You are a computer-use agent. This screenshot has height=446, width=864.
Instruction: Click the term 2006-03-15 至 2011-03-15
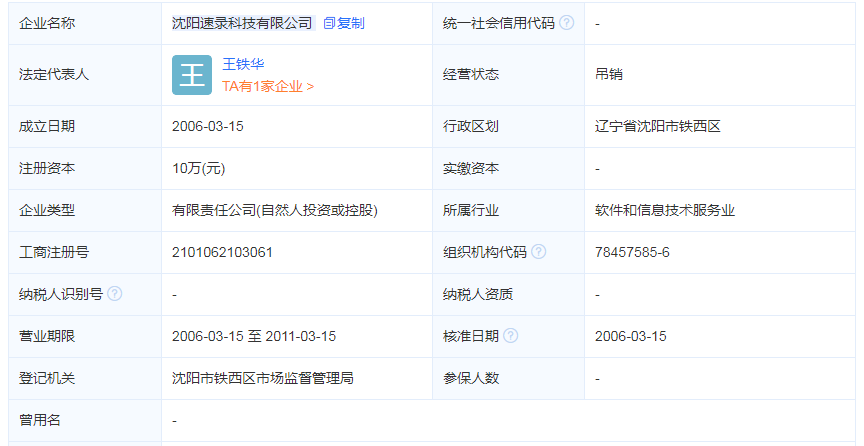pos(254,336)
